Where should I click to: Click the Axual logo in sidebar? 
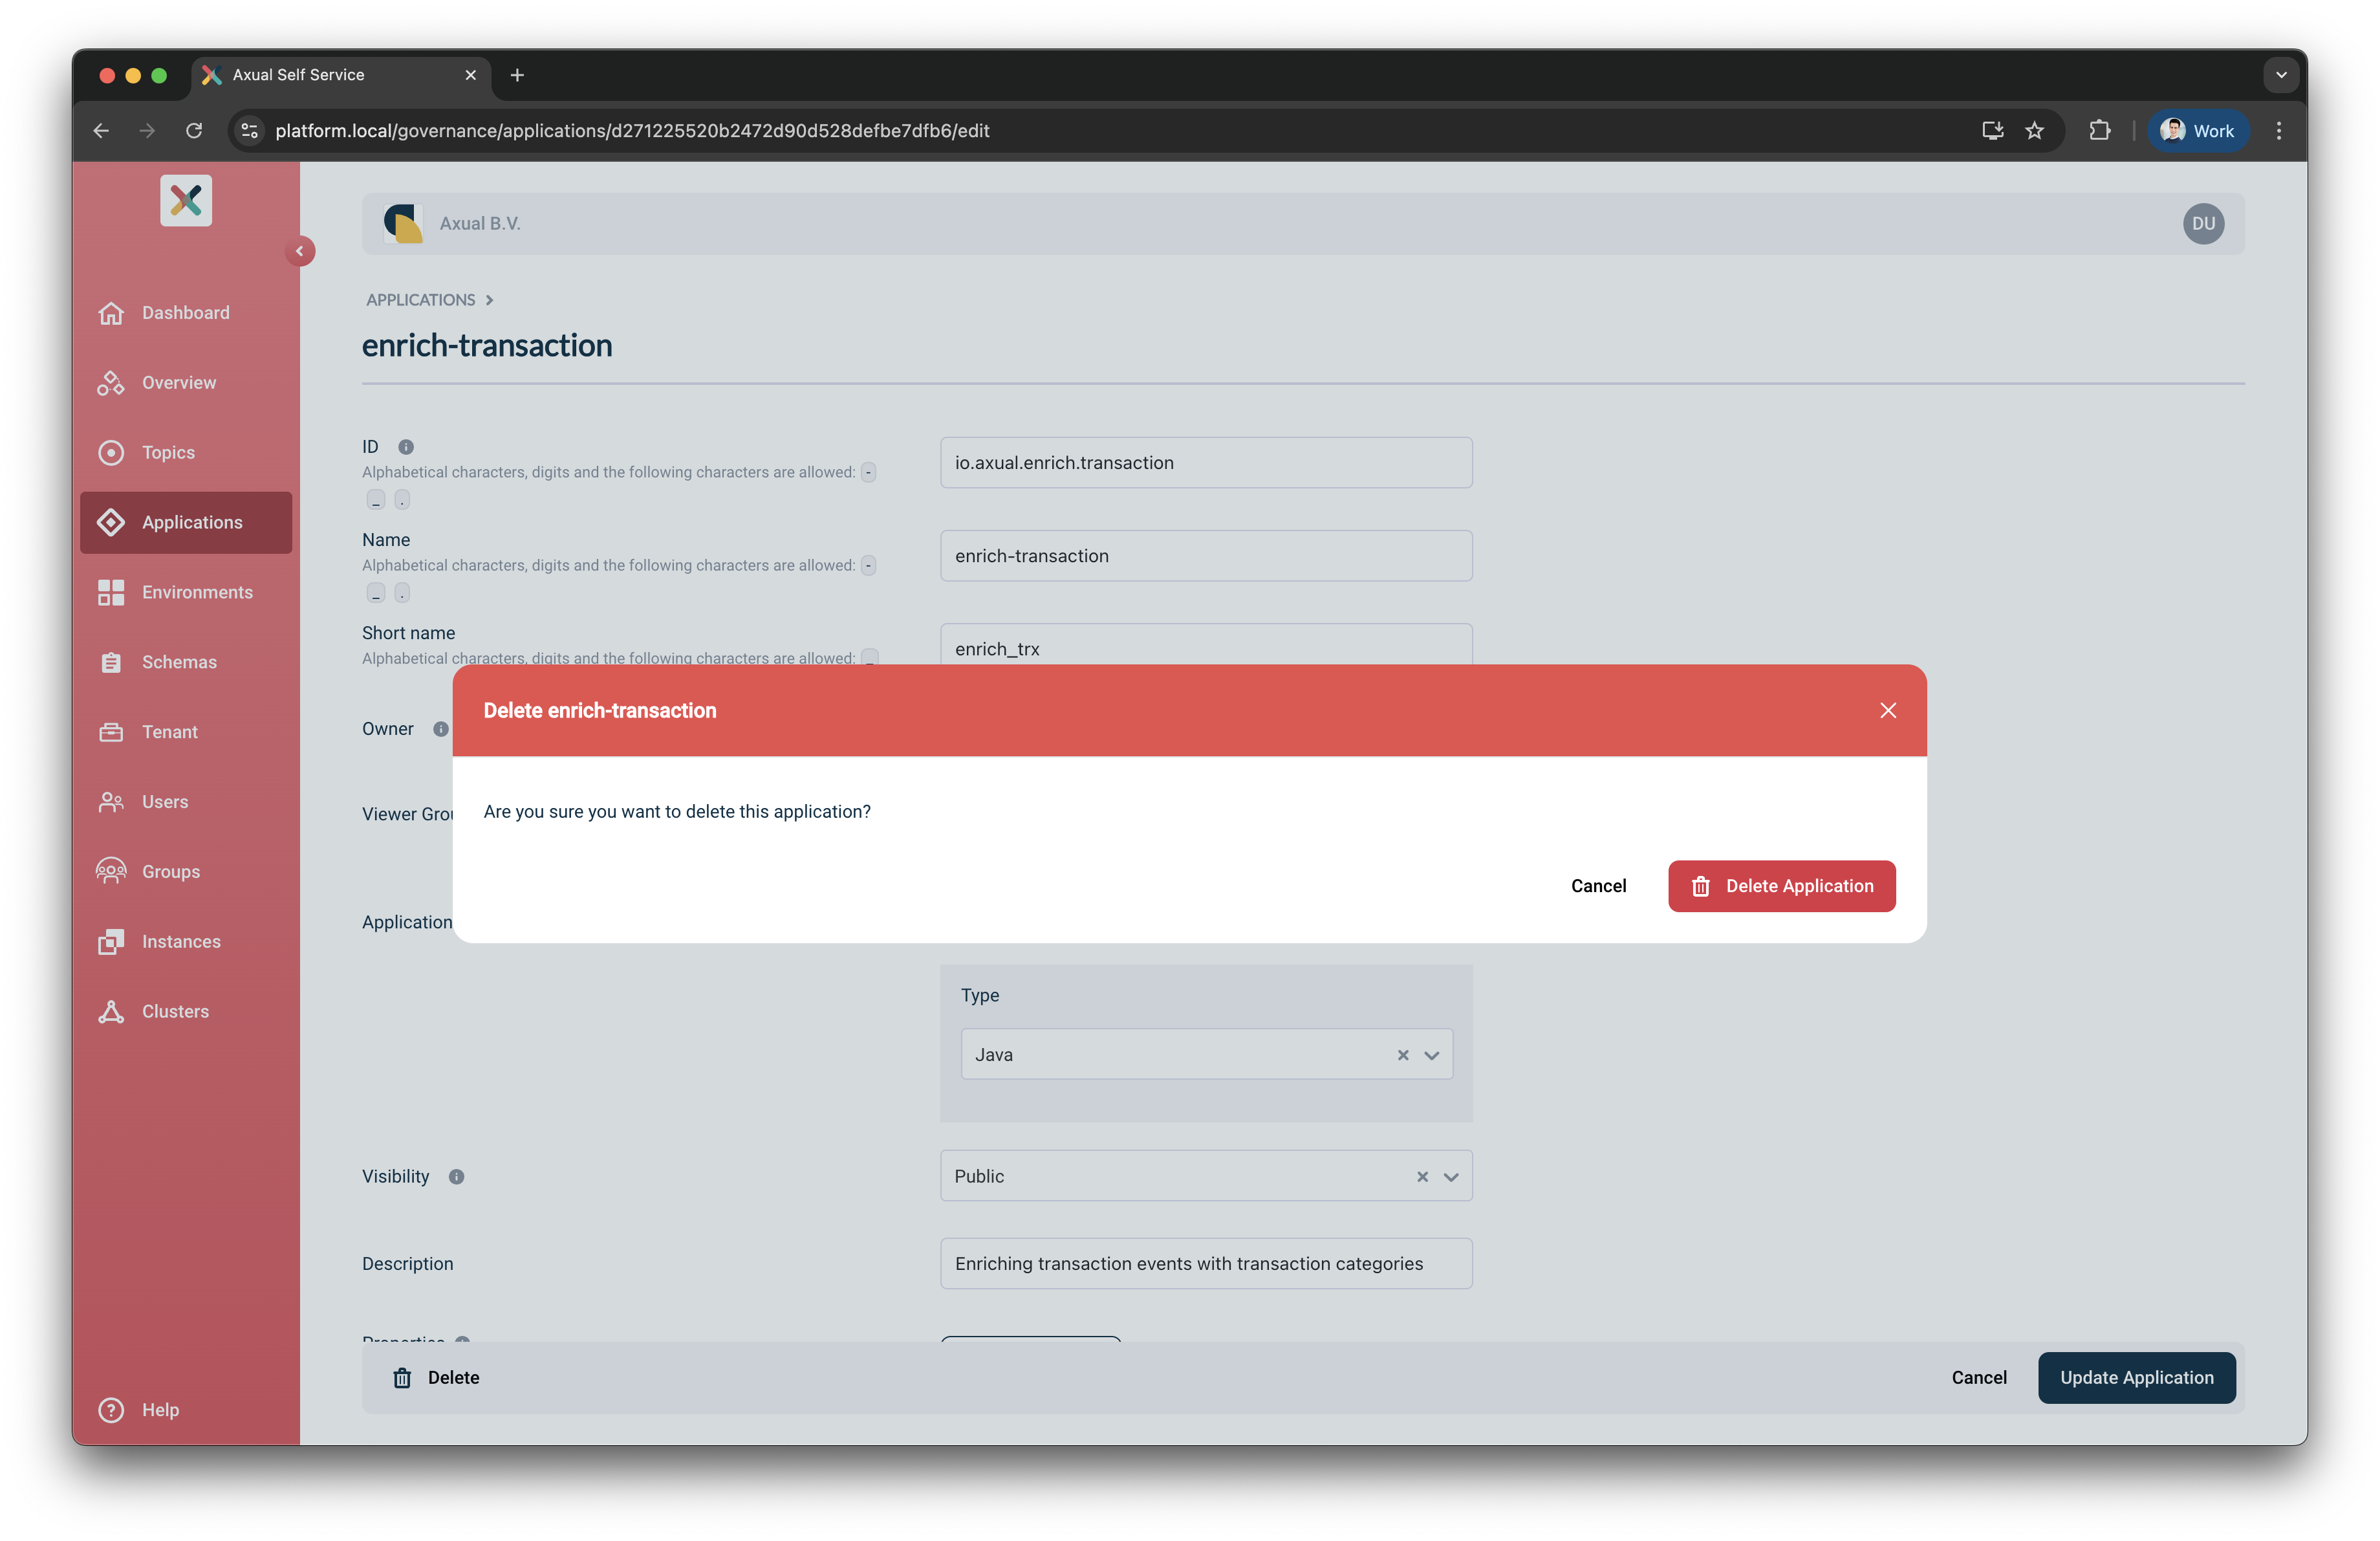tap(186, 201)
